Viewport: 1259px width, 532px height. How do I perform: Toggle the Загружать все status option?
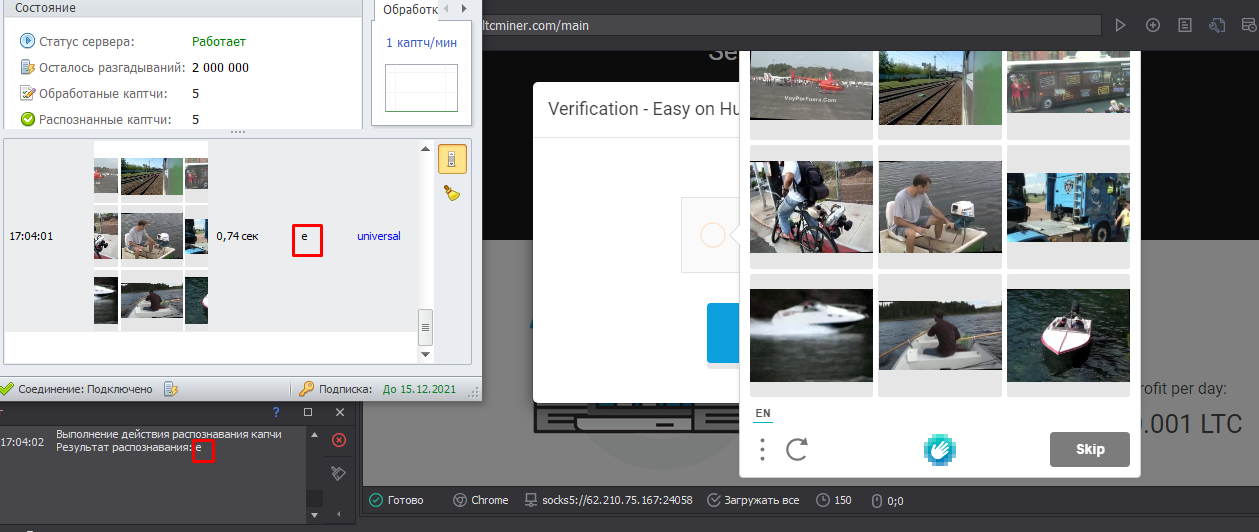tap(753, 500)
